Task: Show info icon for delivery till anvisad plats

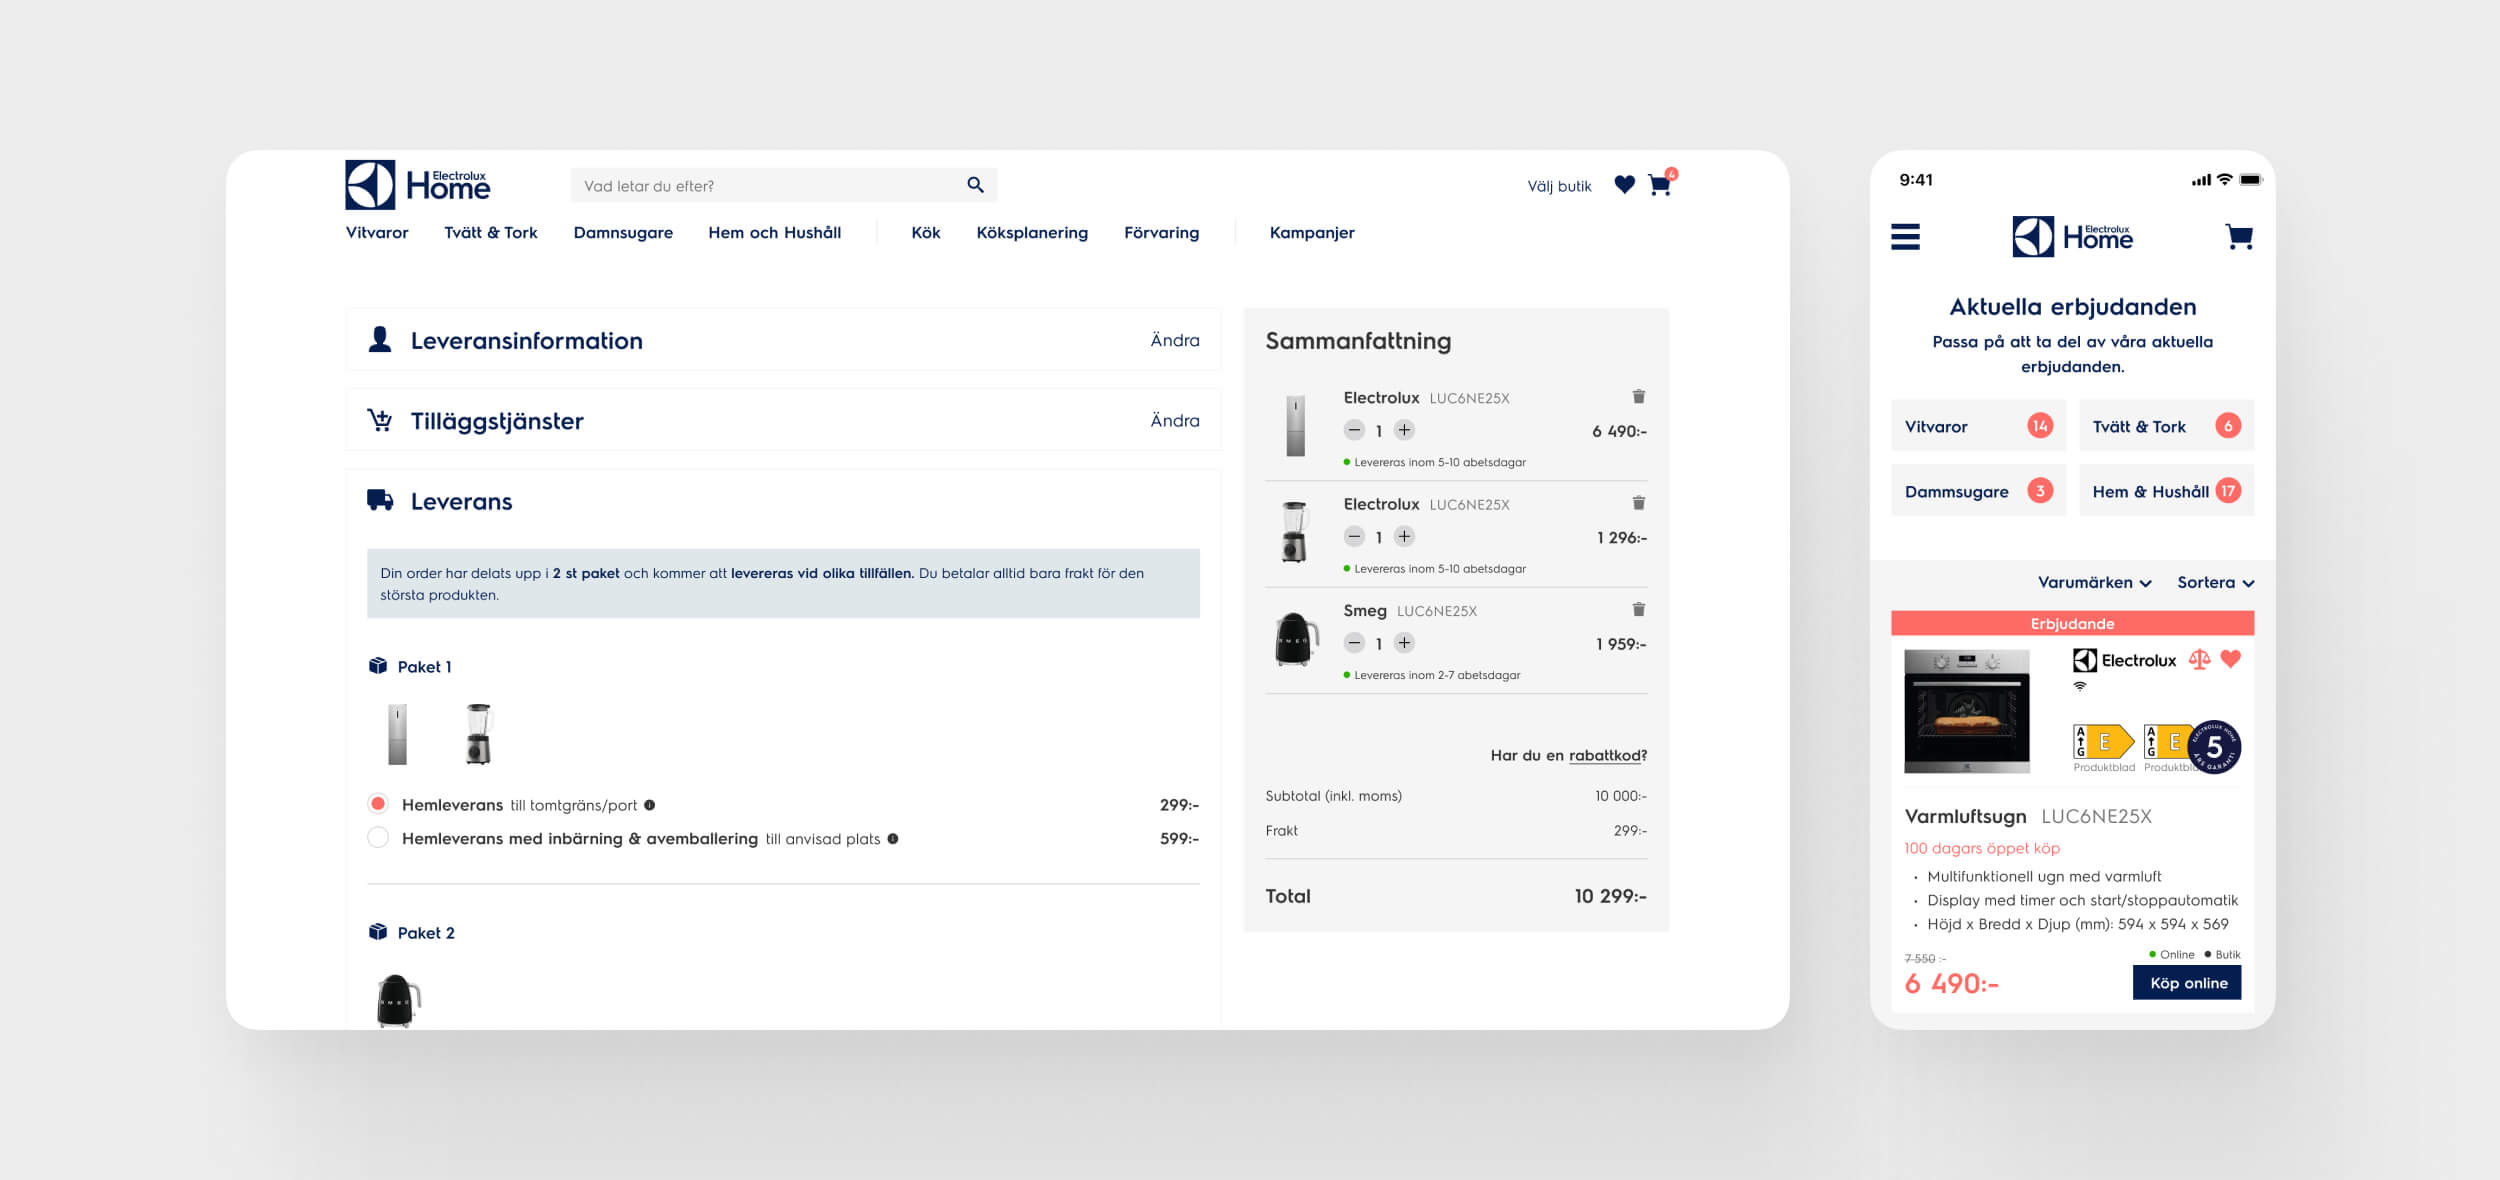Action: pos(893,839)
